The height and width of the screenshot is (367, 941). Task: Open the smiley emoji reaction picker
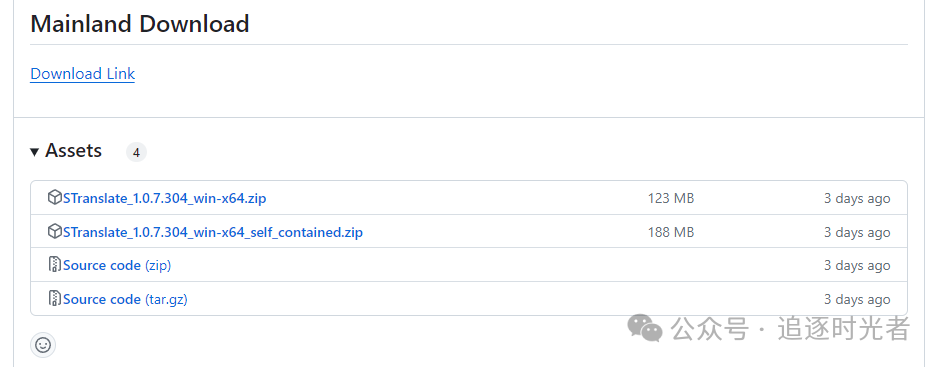coord(43,345)
